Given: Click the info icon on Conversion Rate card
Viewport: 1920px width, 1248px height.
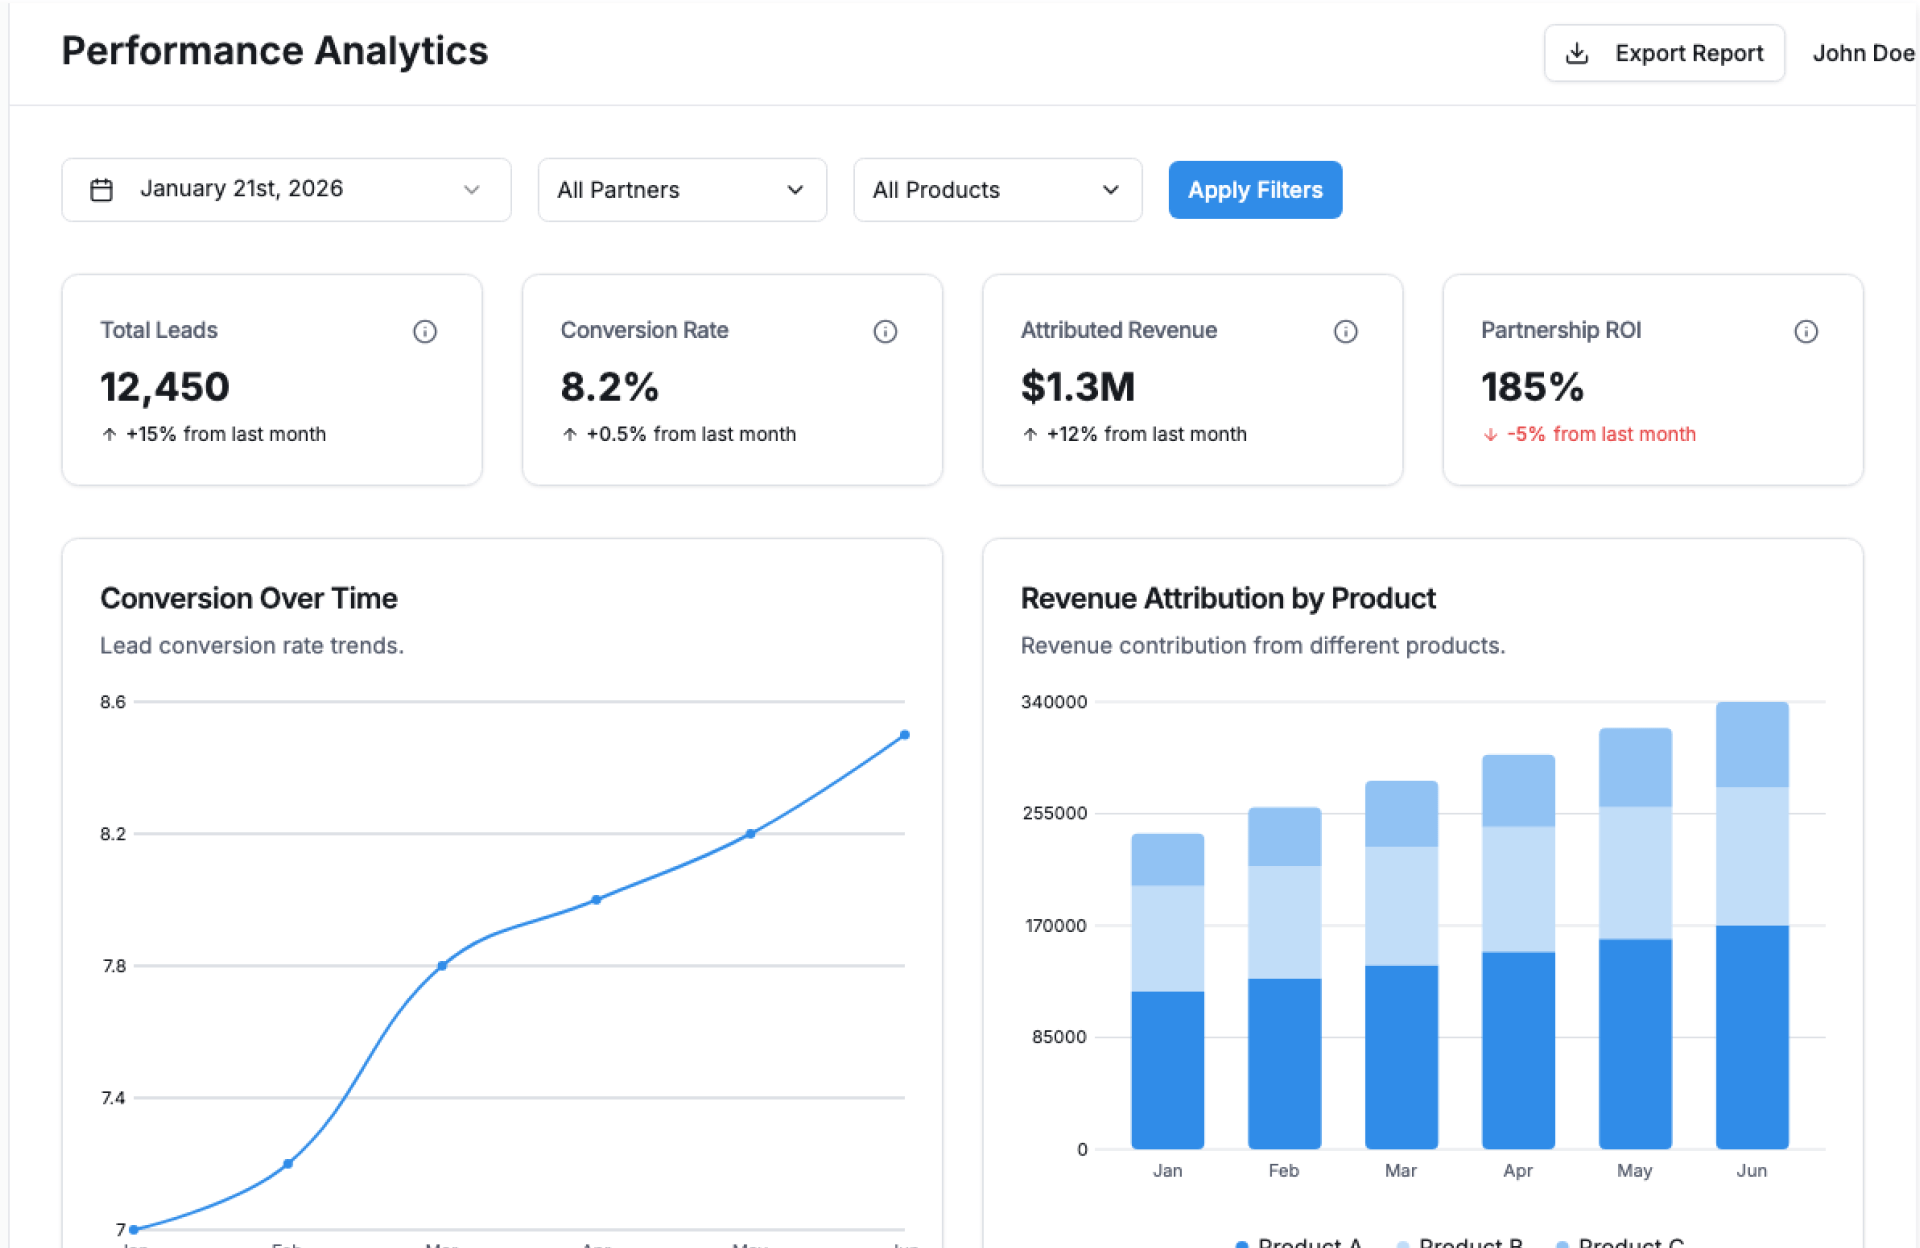Looking at the screenshot, I should (x=885, y=331).
